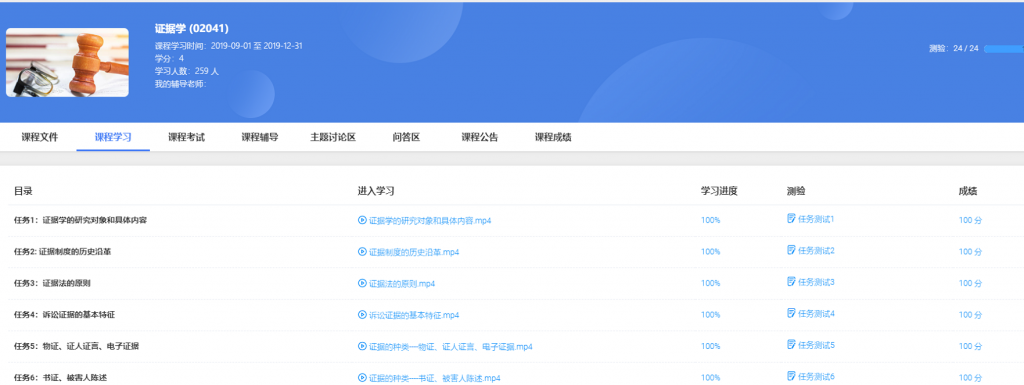
Task: Click the 成绩 column header
Action: coord(968,191)
